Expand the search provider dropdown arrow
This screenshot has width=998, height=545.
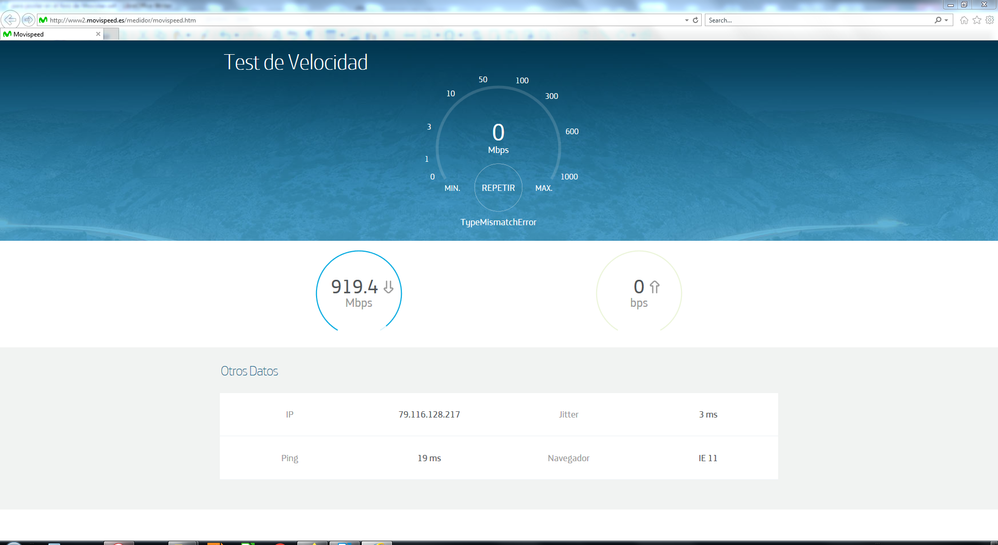[x=946, y=20]
